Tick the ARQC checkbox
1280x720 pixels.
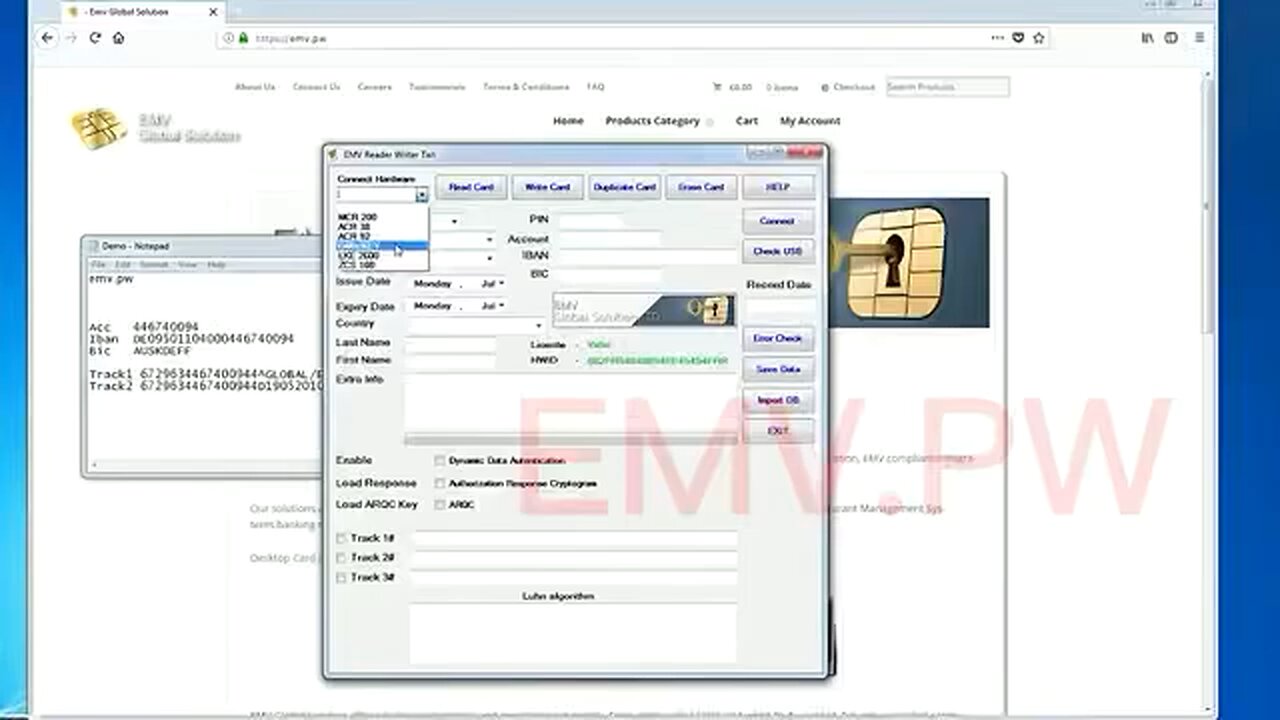[x=440, y=505]
